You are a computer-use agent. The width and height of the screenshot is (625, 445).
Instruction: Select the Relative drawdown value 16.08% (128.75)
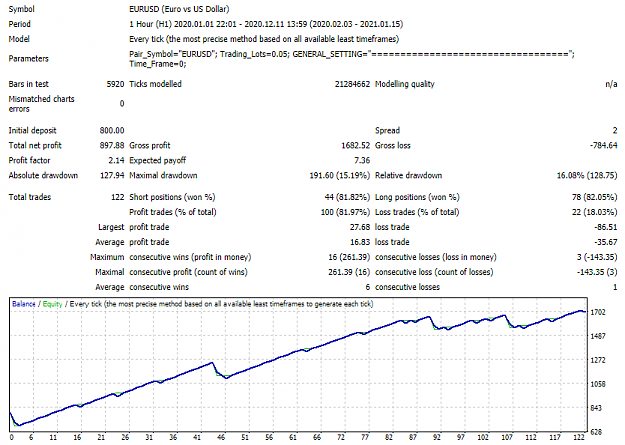(587, 175)
